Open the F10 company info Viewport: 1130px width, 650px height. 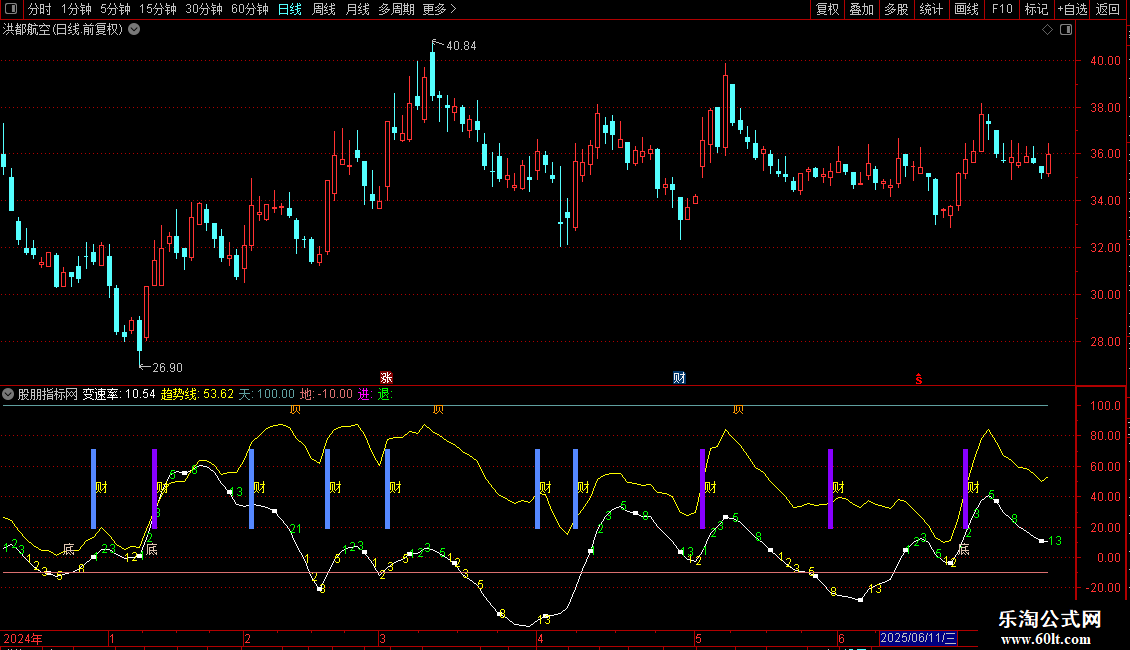[1002, 9]
